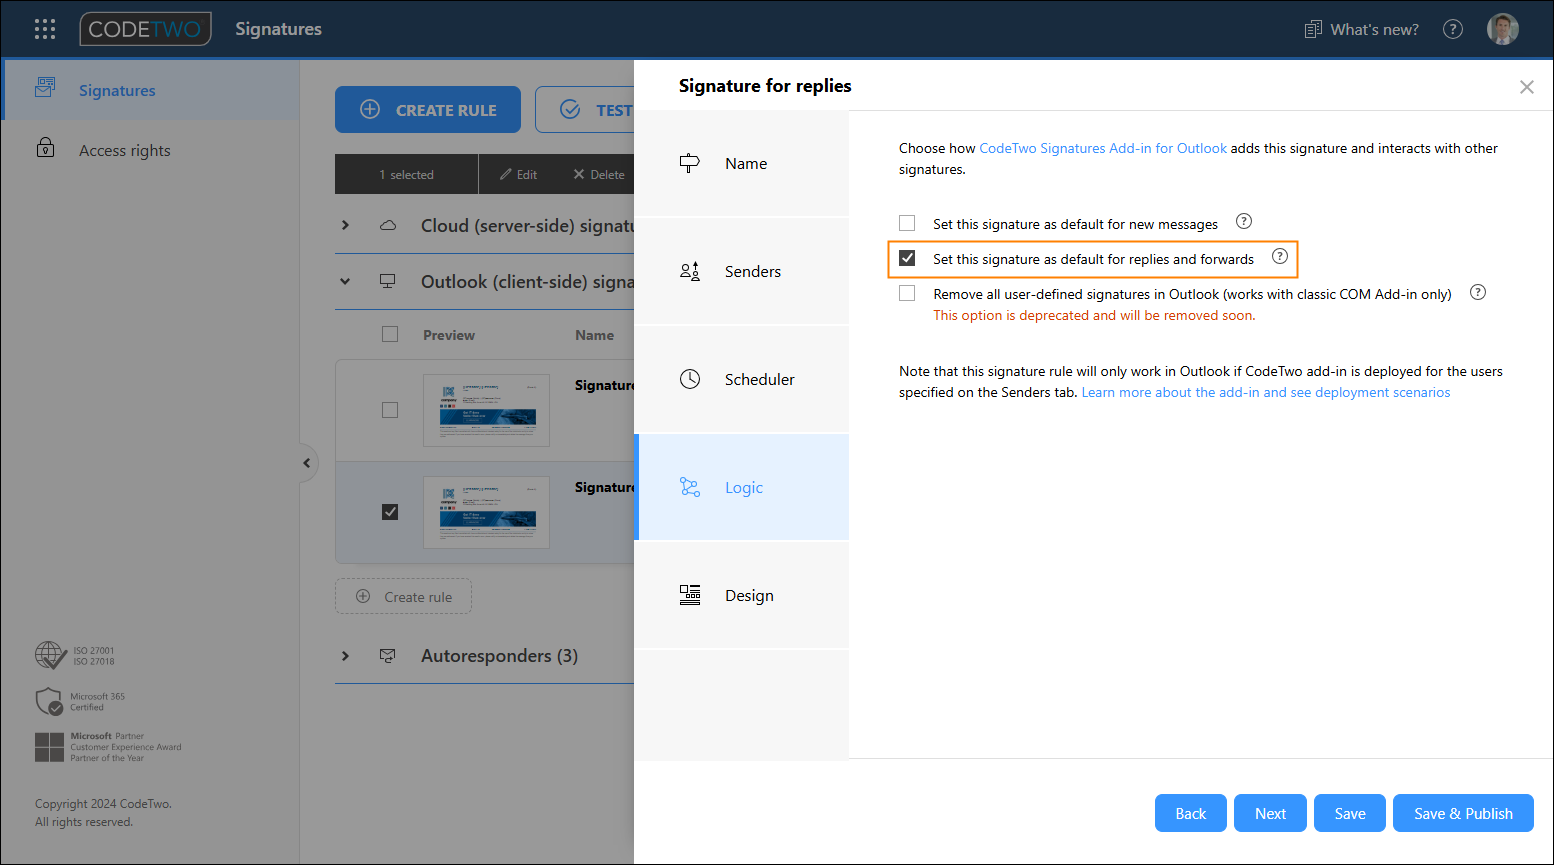
Task: Click the Signatures title in the header
Action: (279, 29)
